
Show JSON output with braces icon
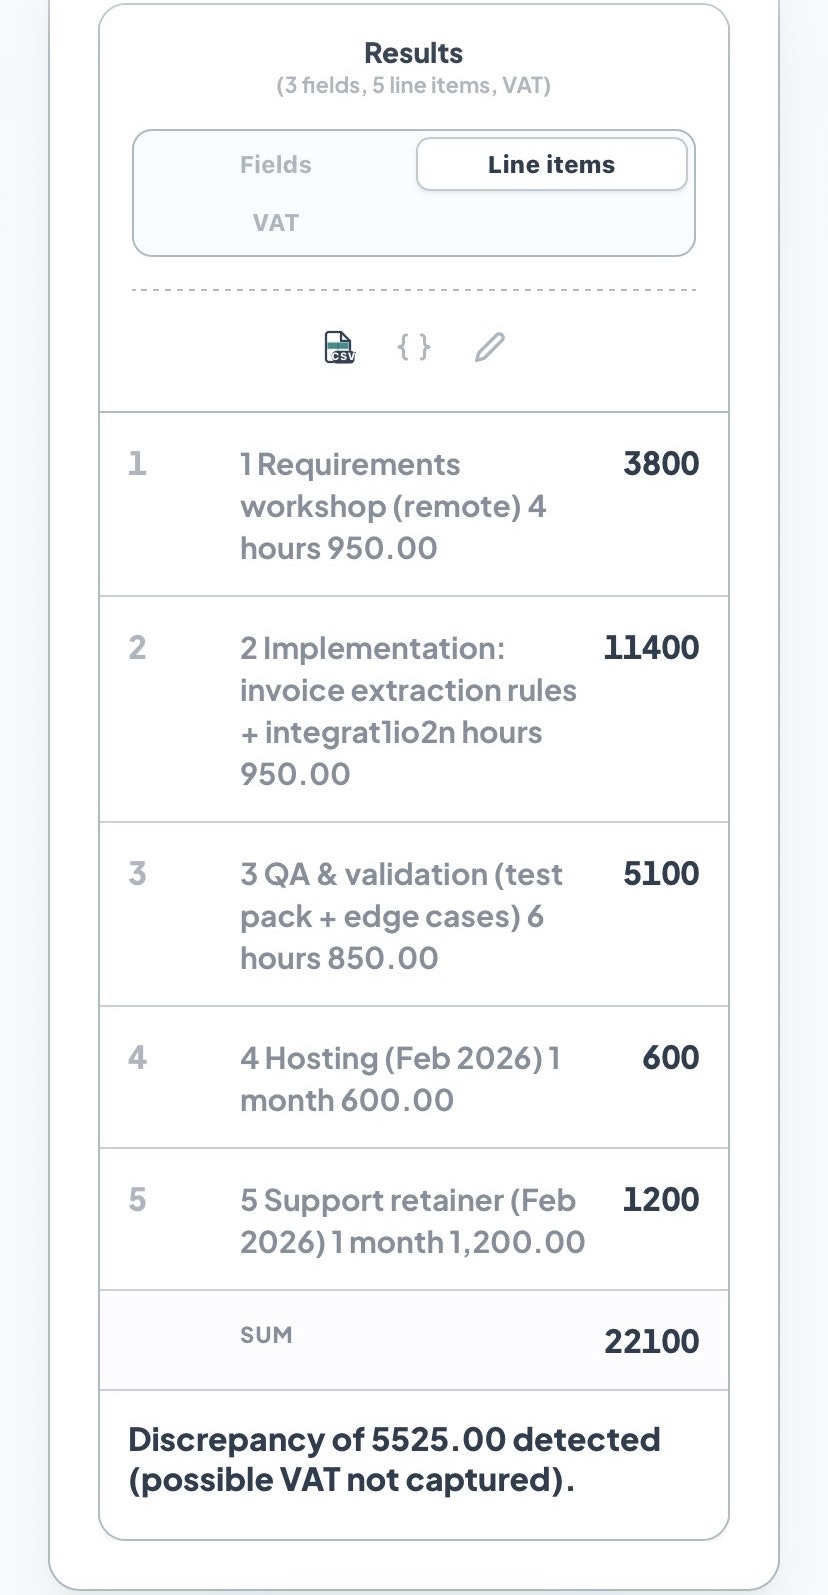(x=413, y=347)
